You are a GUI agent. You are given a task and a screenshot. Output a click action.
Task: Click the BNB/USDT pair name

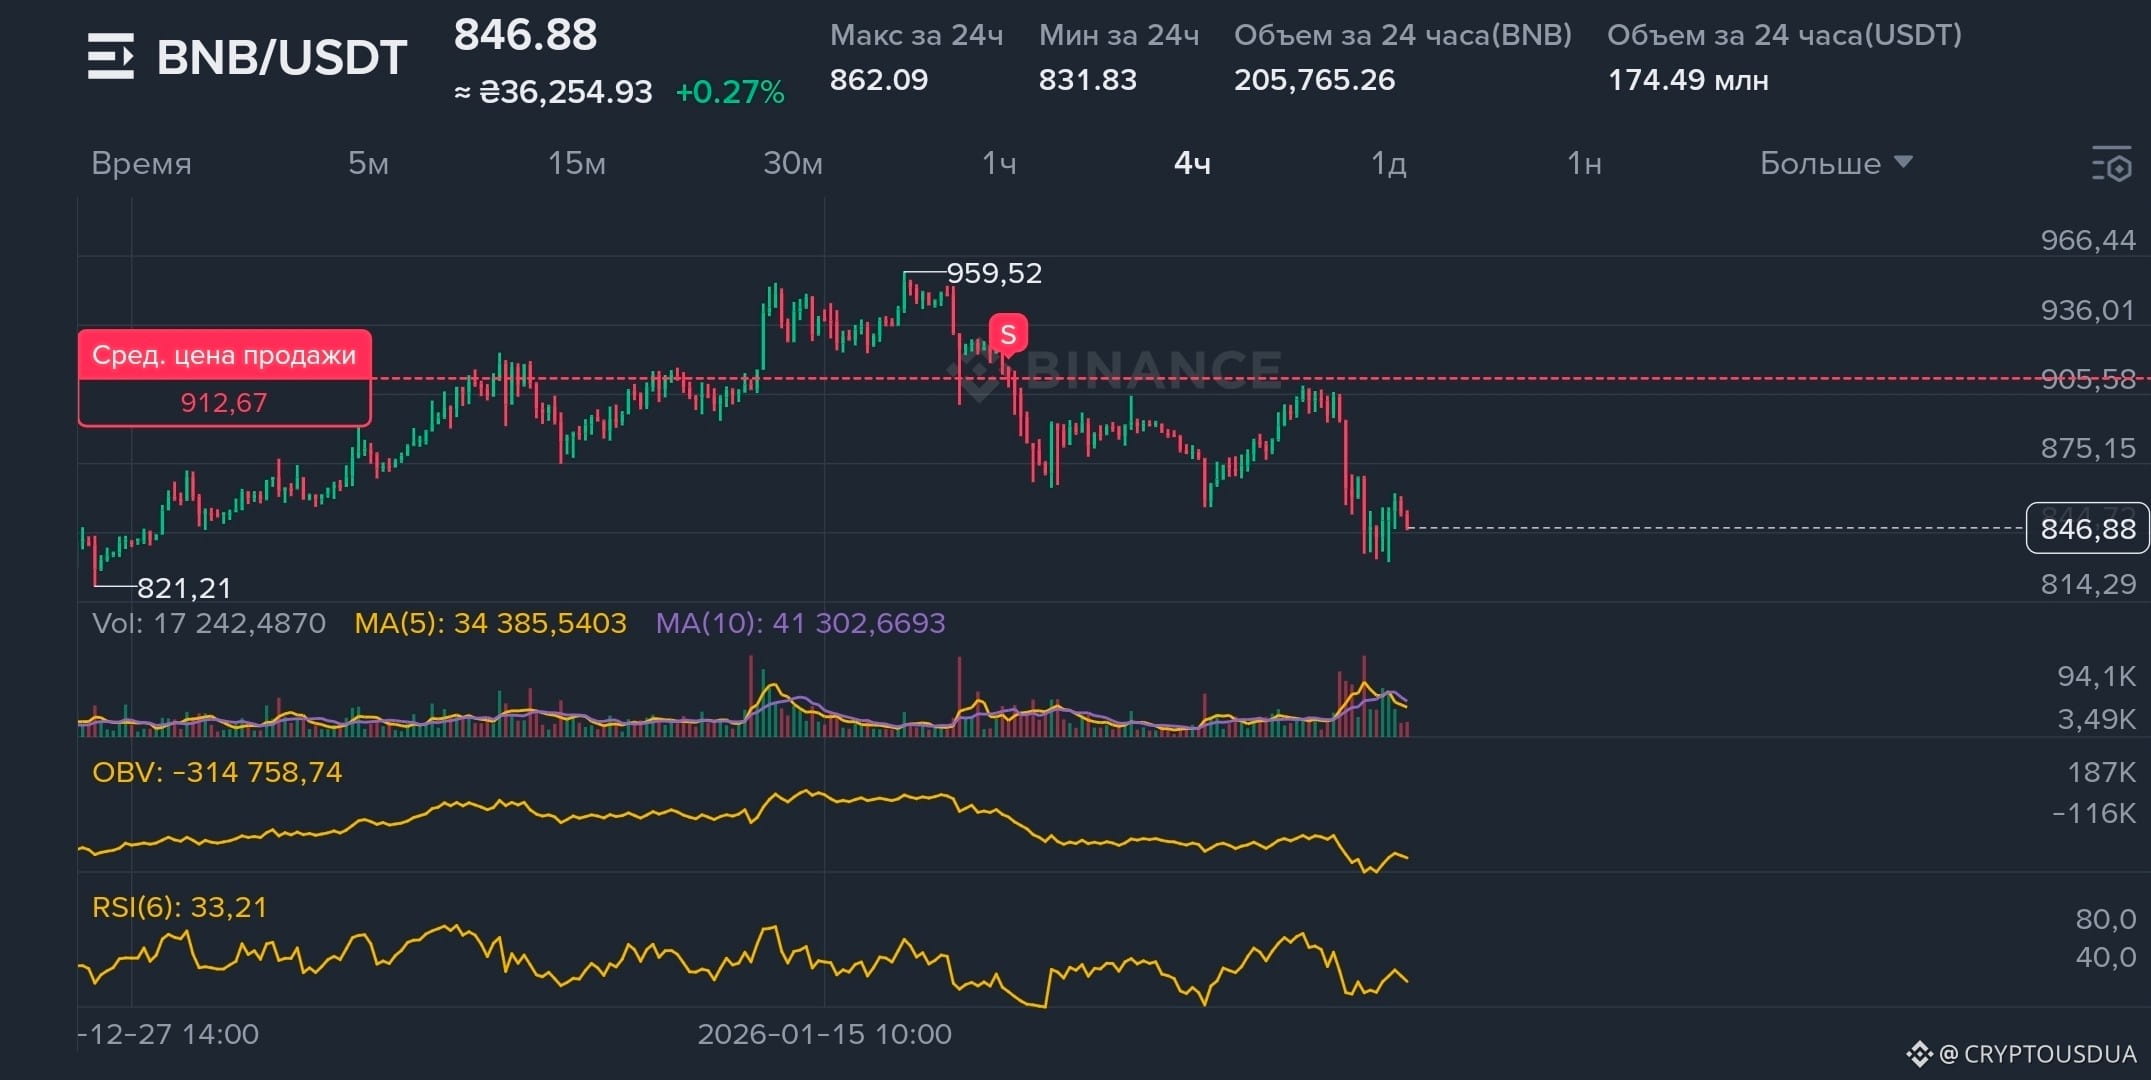pyautogui.click(x=282, y=57)
